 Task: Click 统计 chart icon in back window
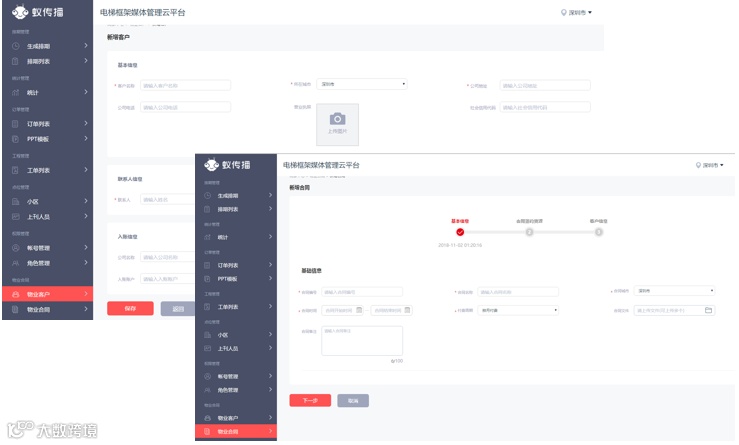16,92
